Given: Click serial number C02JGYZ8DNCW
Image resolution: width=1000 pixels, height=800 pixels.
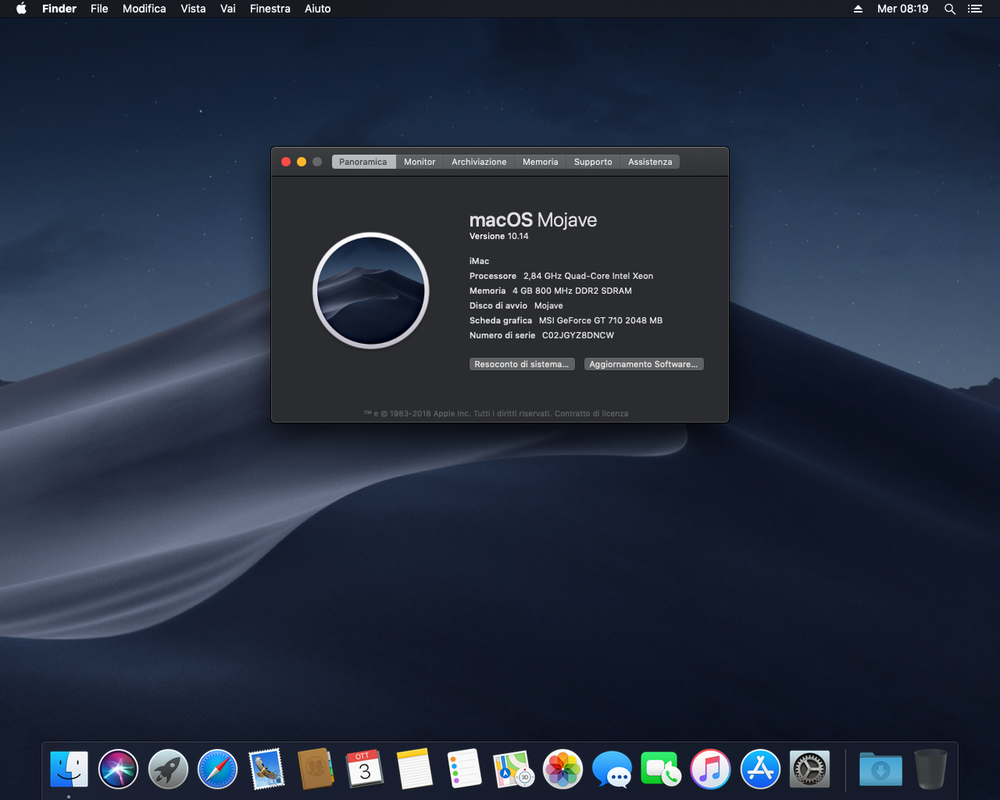Looking at the screenshot, I should [578, 335].
